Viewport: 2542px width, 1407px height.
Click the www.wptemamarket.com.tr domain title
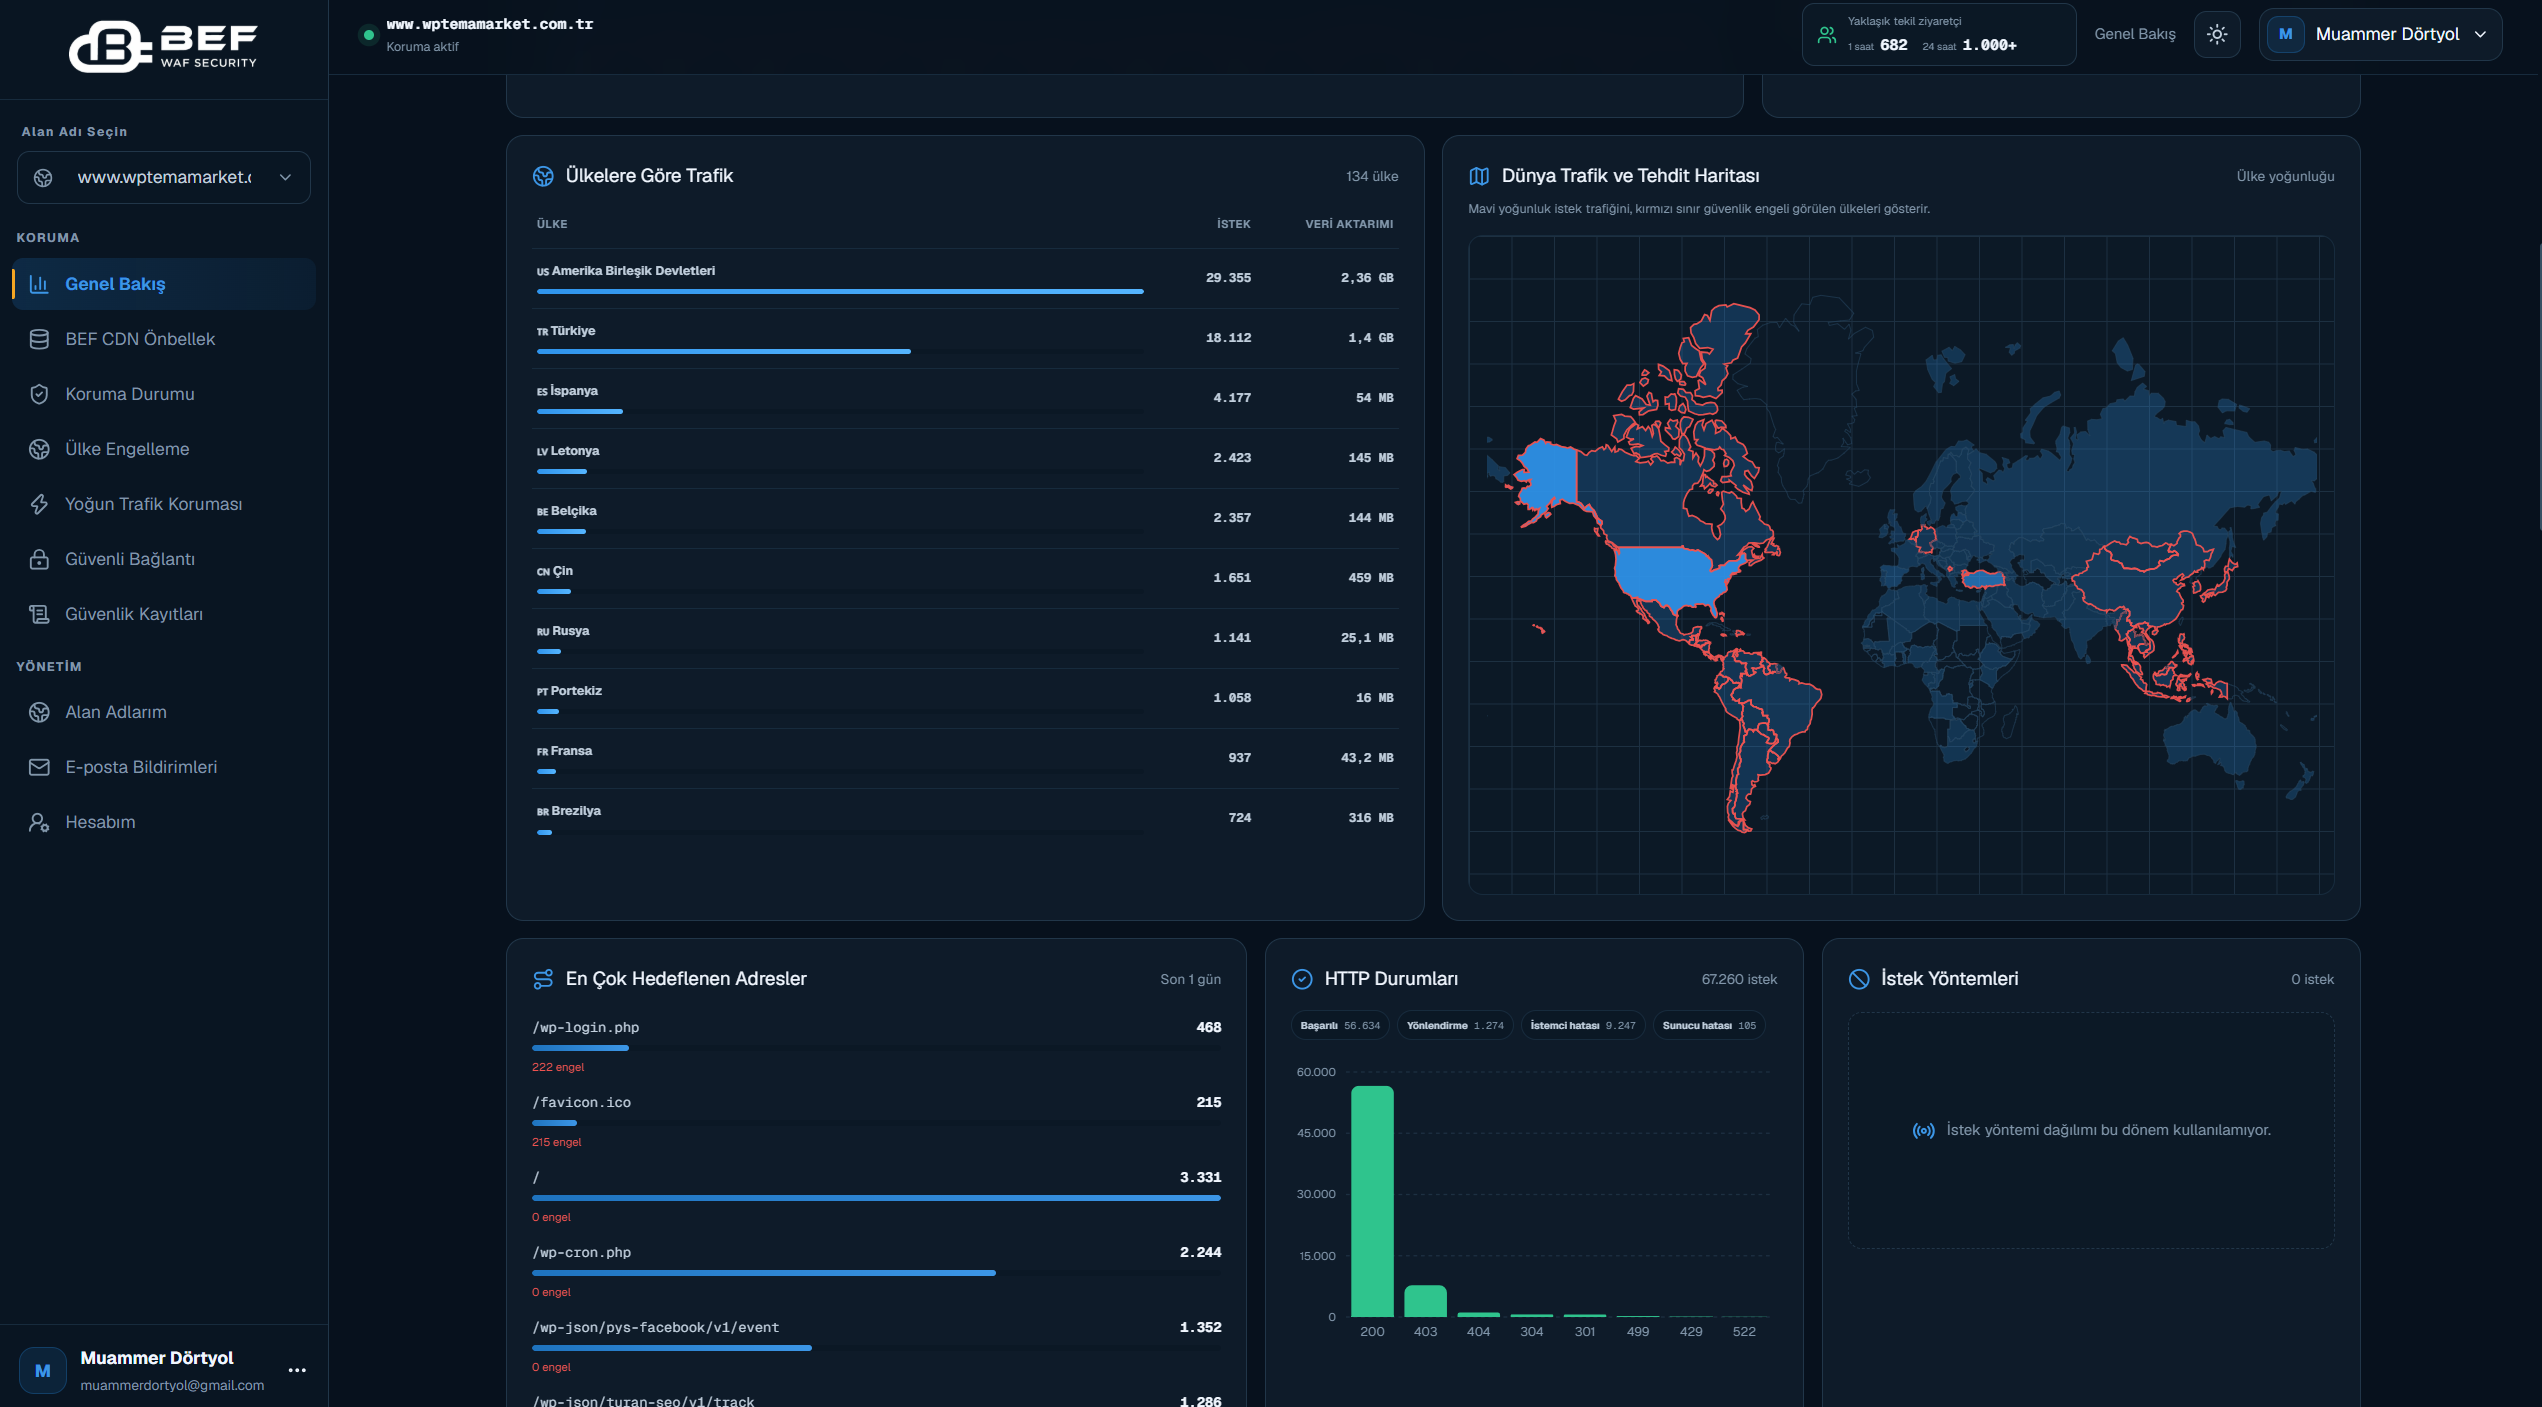pos(490,24)
